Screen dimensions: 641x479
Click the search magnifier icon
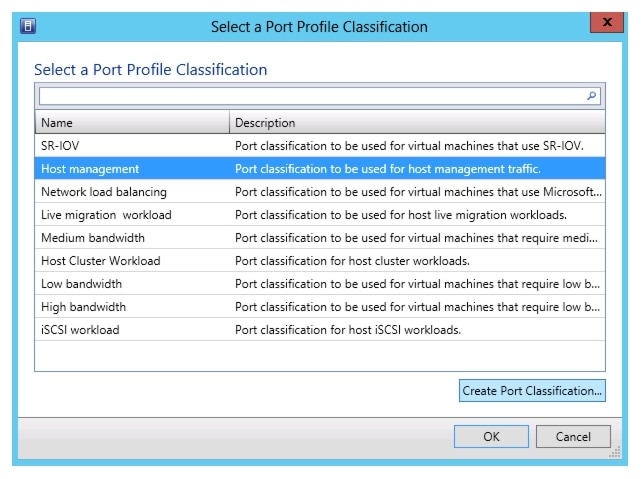click(592, 96)
